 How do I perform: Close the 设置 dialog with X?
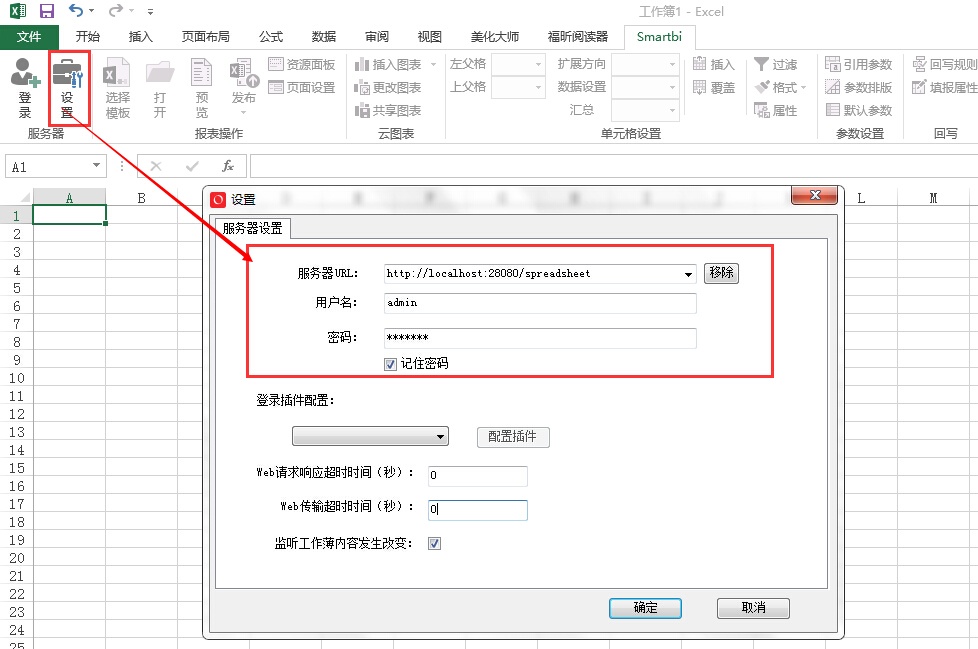tap(814, 195)
